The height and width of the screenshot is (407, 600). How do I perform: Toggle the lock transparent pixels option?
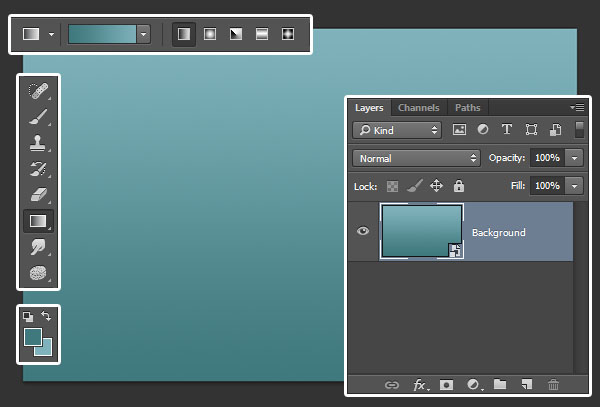click(392, 186)
